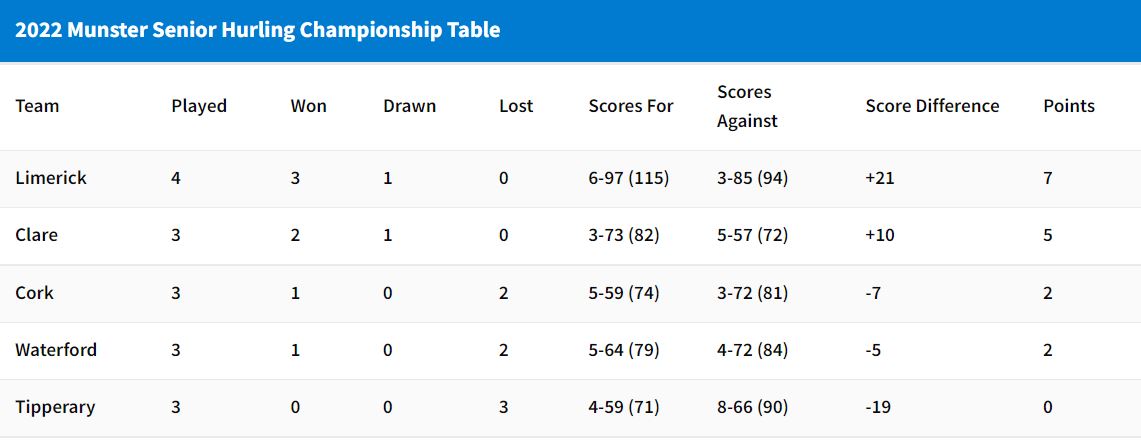Click the Won column header
Viewport: 1141px width, 445px height.
coord(309,106)
